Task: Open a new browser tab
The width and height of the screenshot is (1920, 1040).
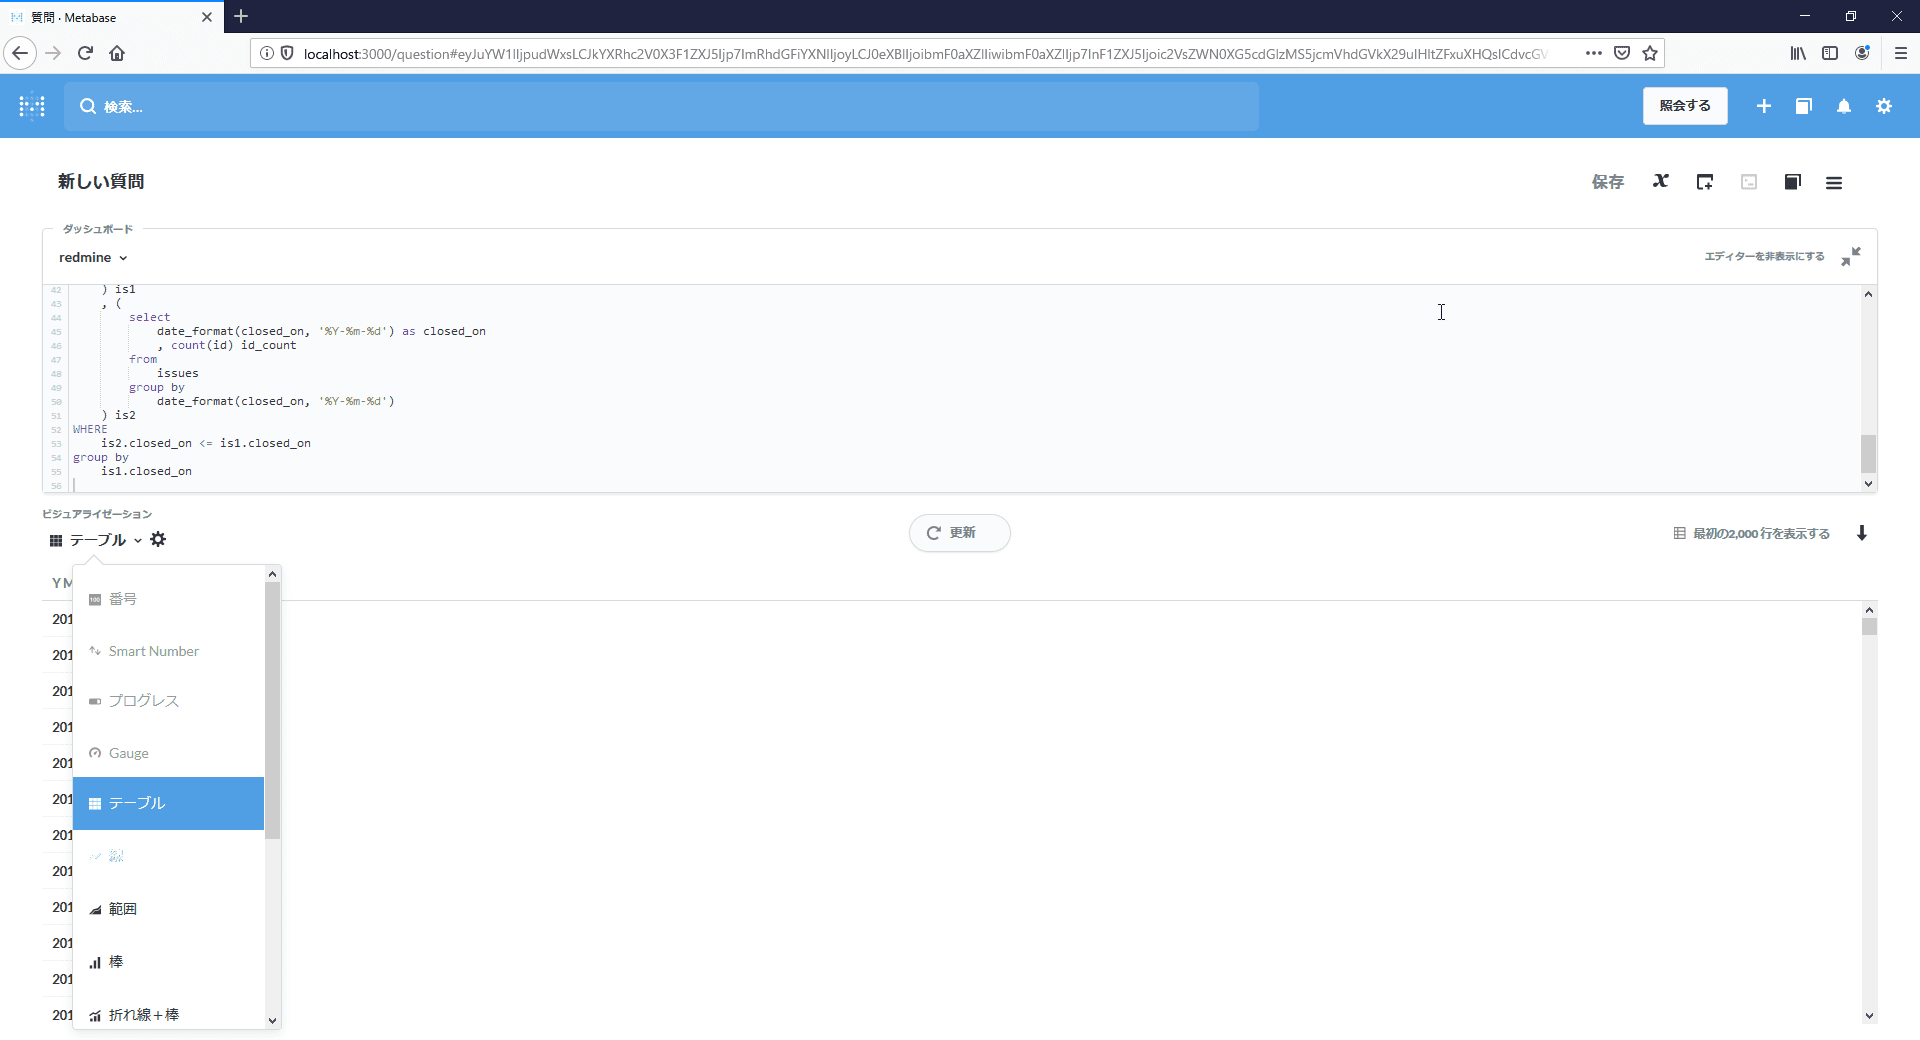Action: pyautogui.click(x=241, y=17)
